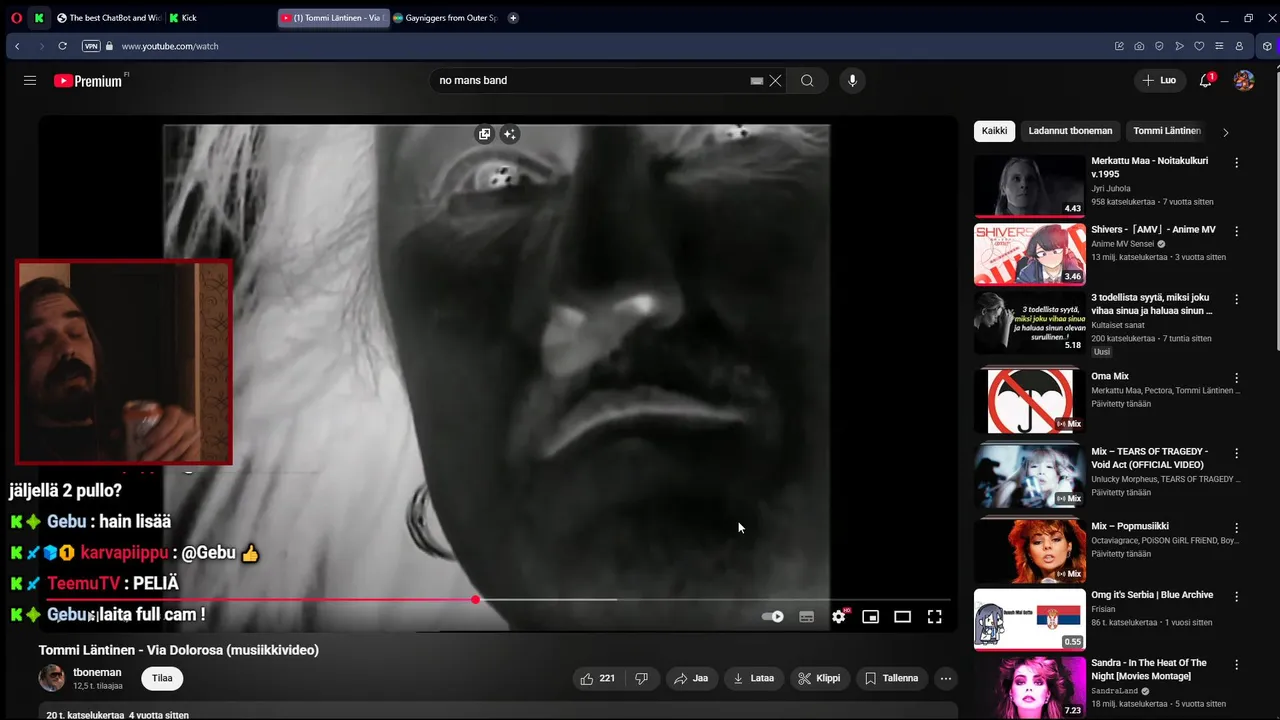Download video with Lataa button
1280x720 pixels.
(754, 678)
